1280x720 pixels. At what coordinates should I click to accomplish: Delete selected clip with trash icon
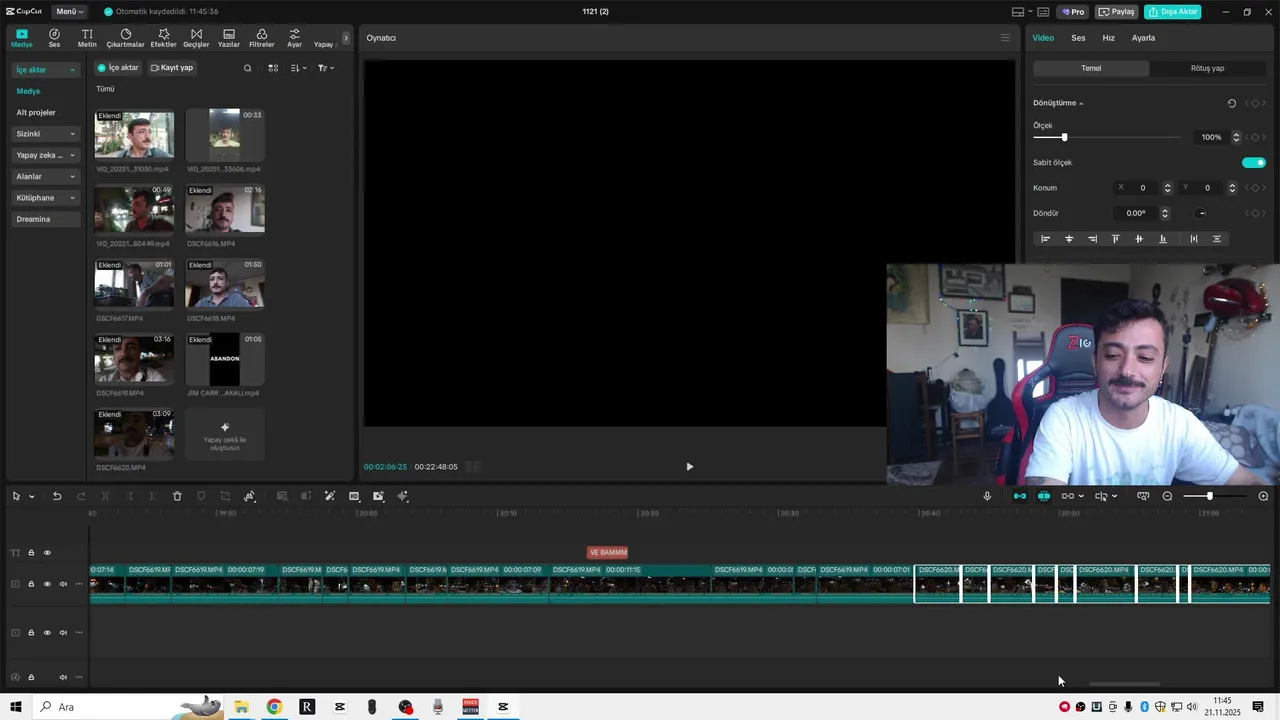177,496
